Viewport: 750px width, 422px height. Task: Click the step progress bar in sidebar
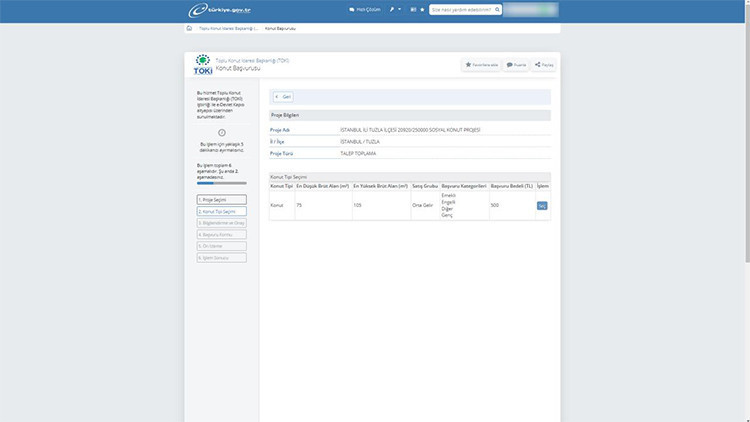coord(221,183)
